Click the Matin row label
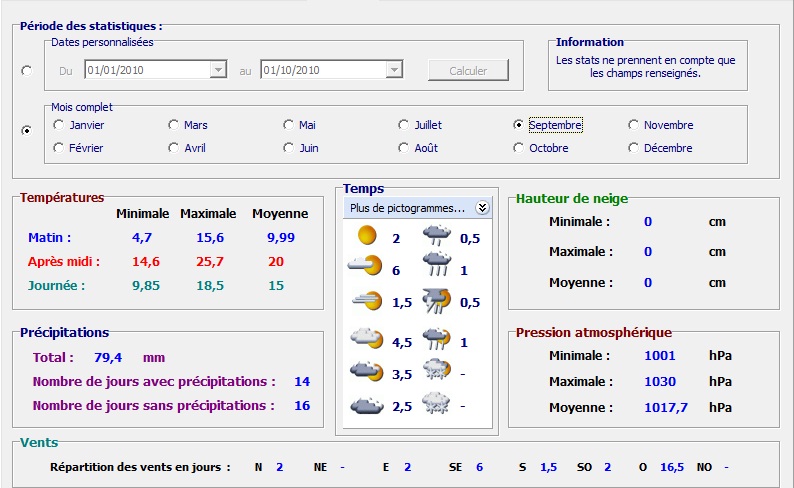 coord(50,237)
